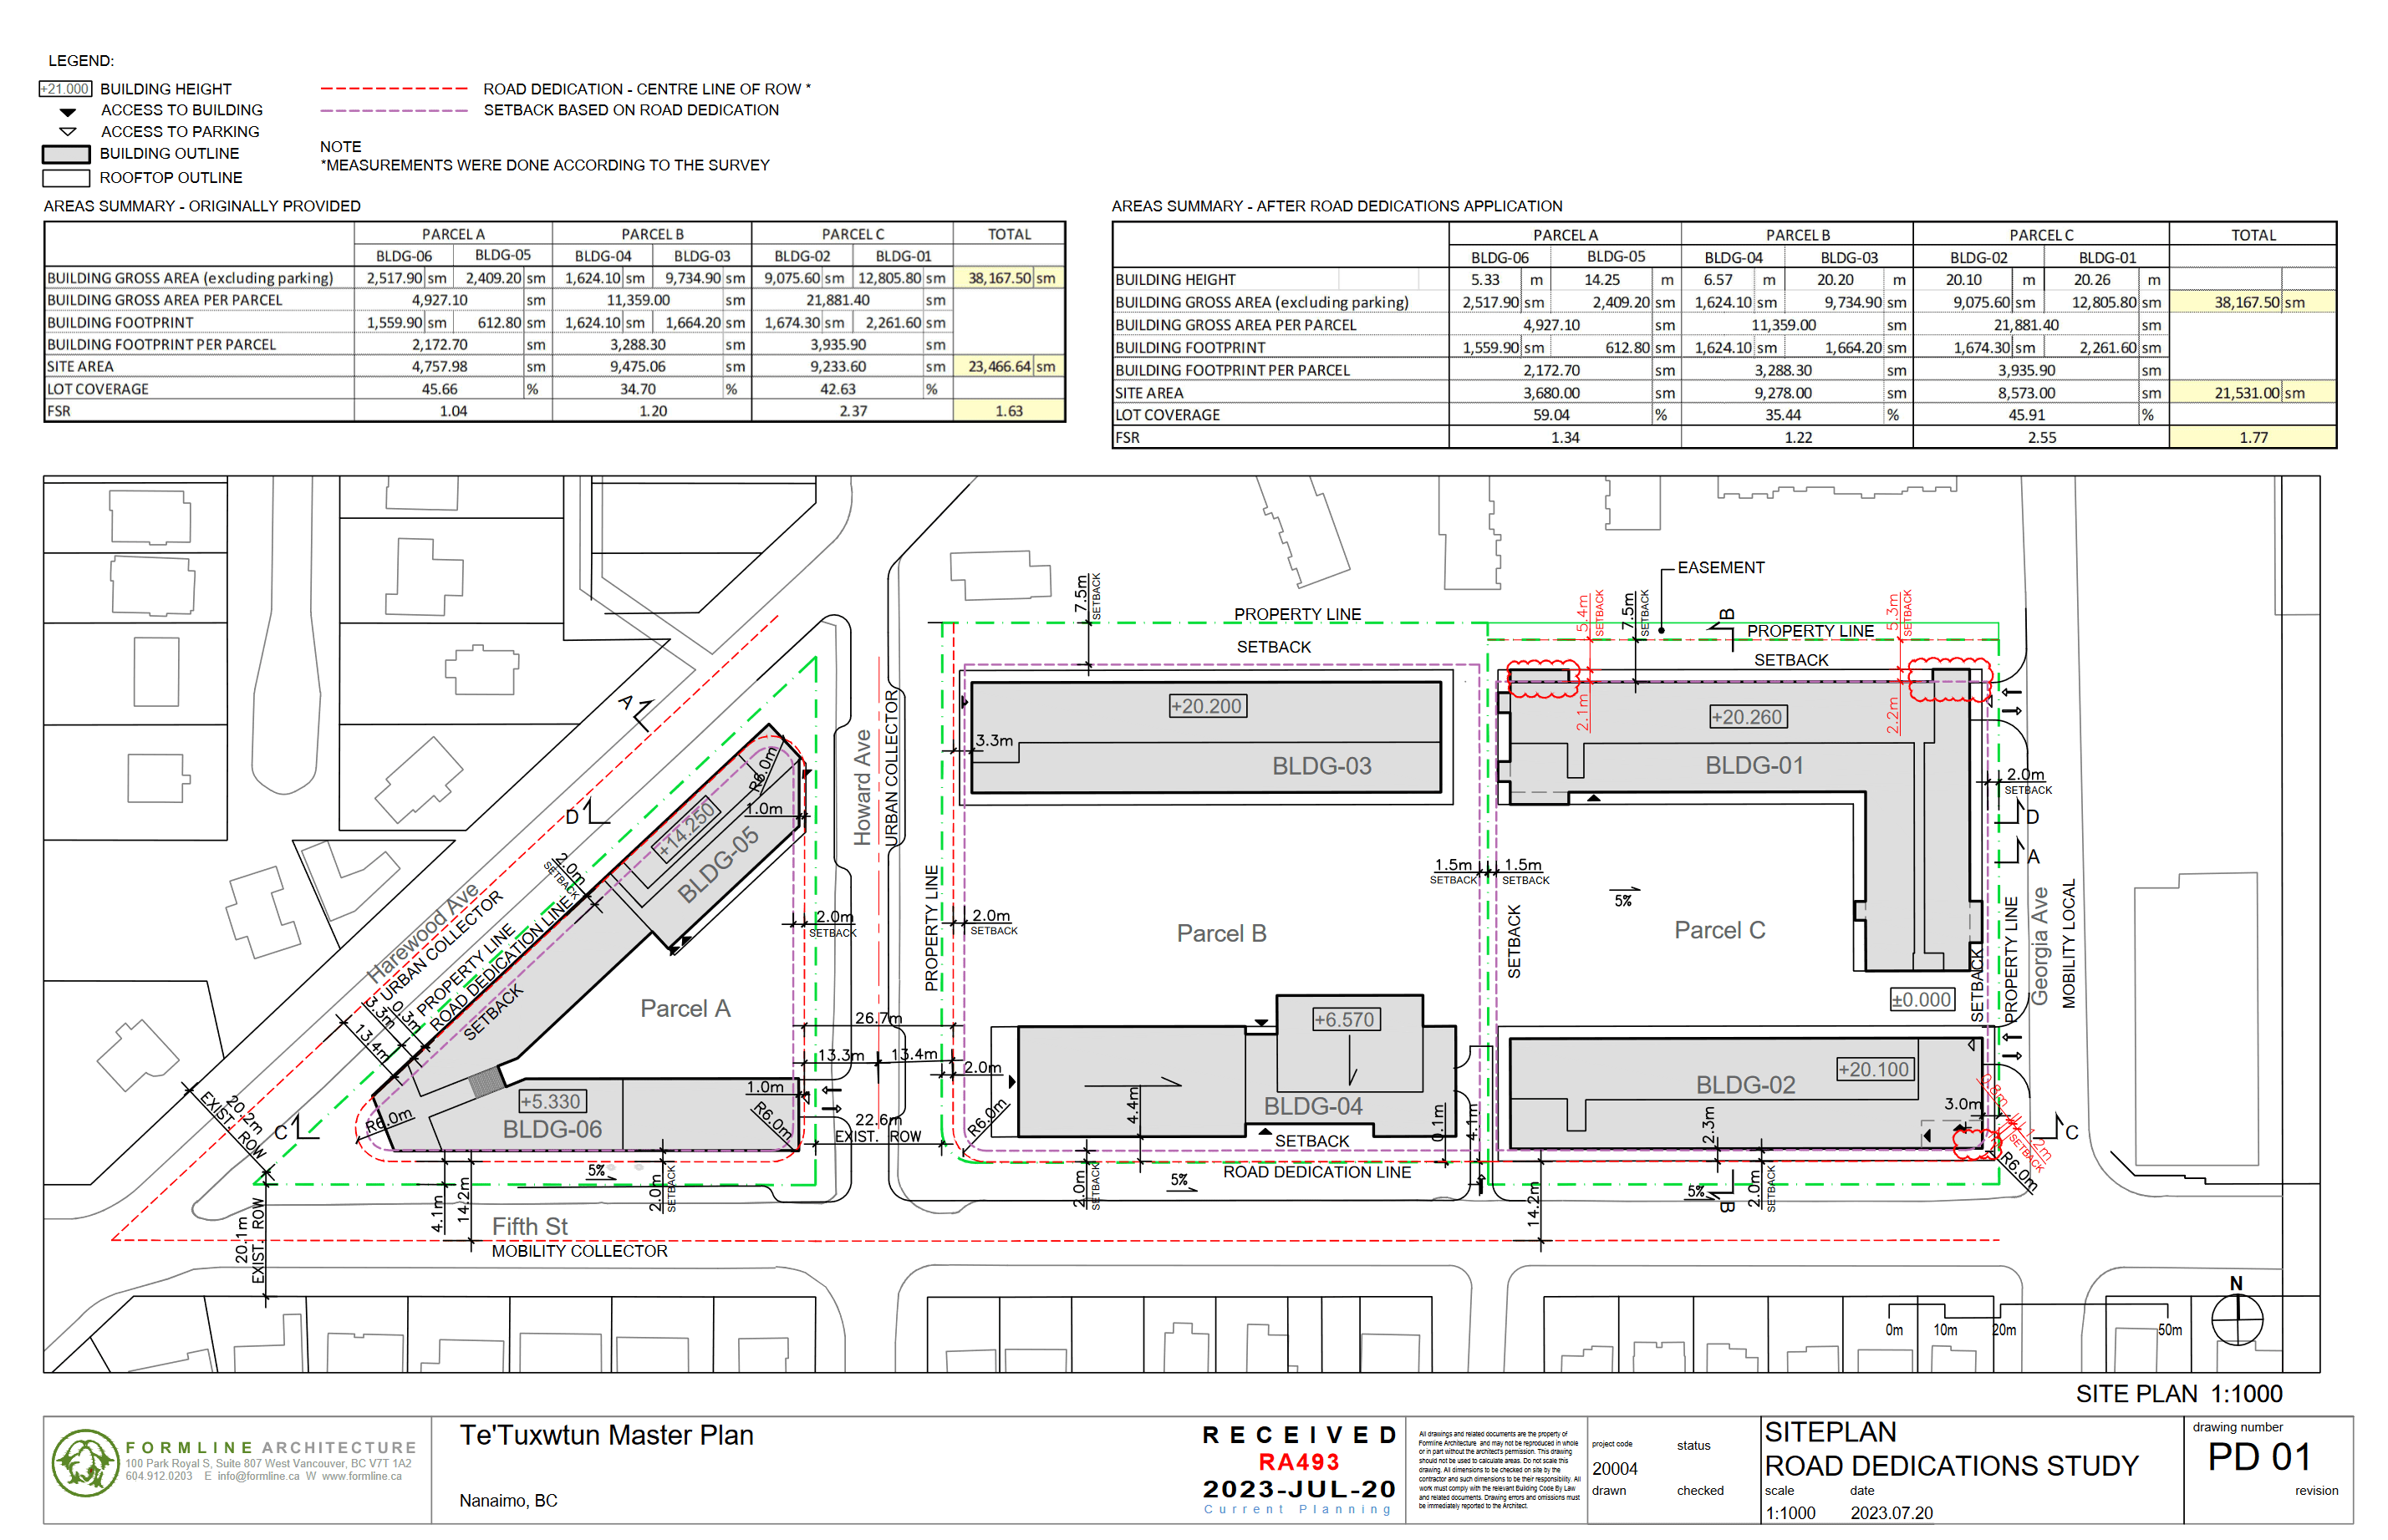The image size is (2388, 1540).
Task: Click the +14.250 height tag on BLDG-05
Action: tap(687, 828)
